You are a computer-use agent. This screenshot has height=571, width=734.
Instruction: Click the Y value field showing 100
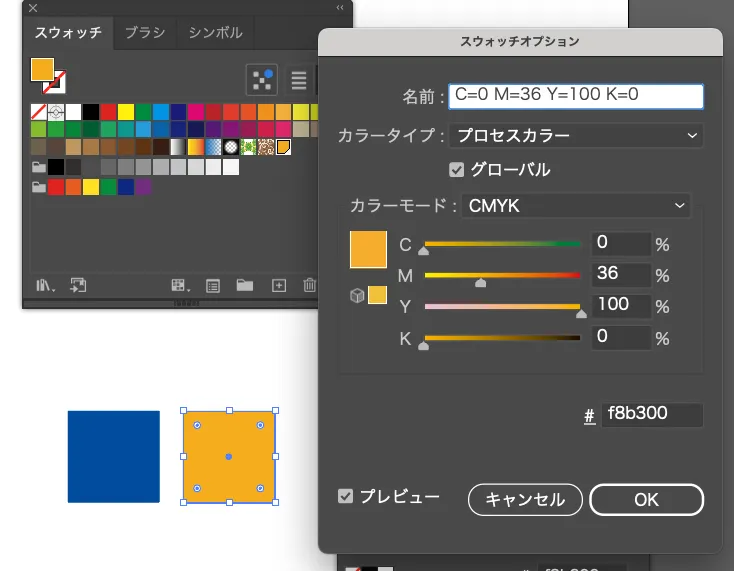tap(621, 306)
